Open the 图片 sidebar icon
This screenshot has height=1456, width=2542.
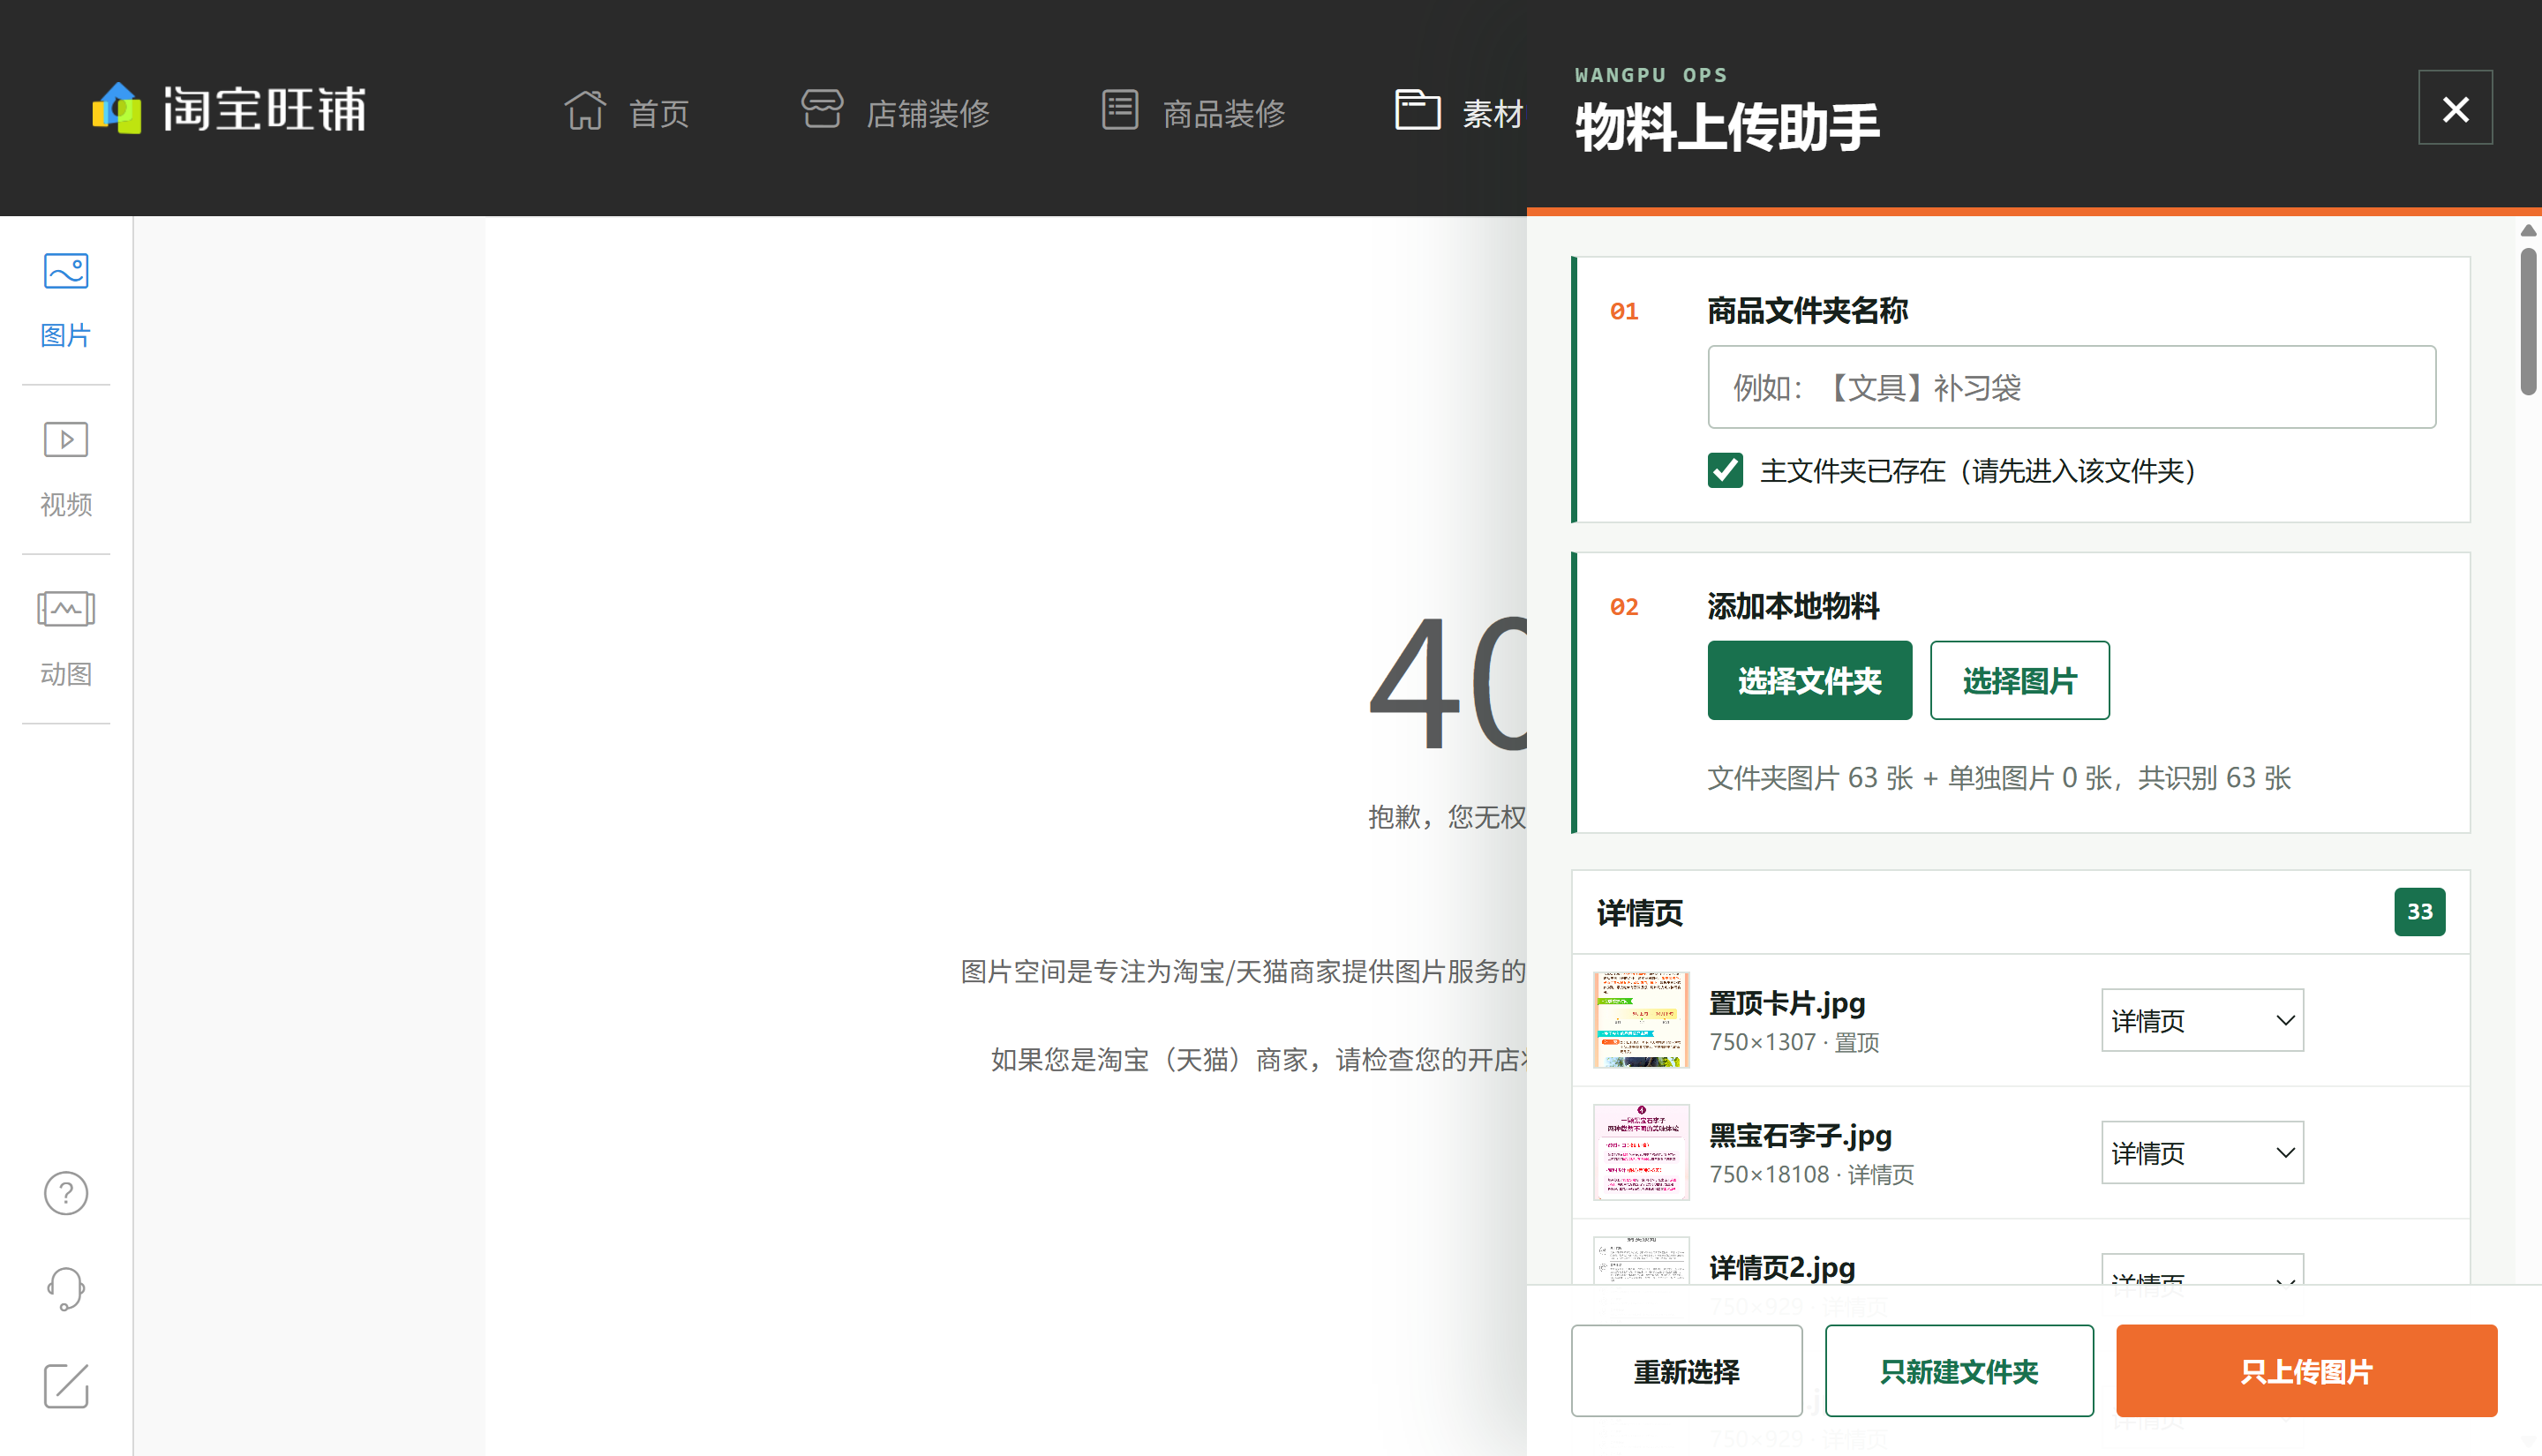(66, 271)
